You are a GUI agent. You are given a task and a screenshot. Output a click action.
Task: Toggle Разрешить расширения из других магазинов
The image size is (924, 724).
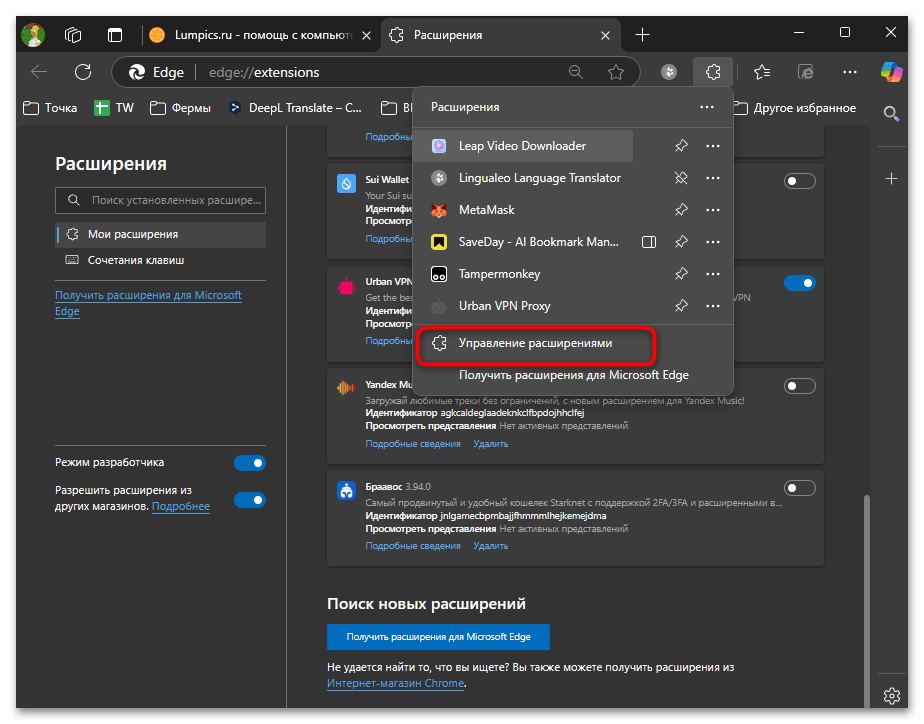pos(250,500)
